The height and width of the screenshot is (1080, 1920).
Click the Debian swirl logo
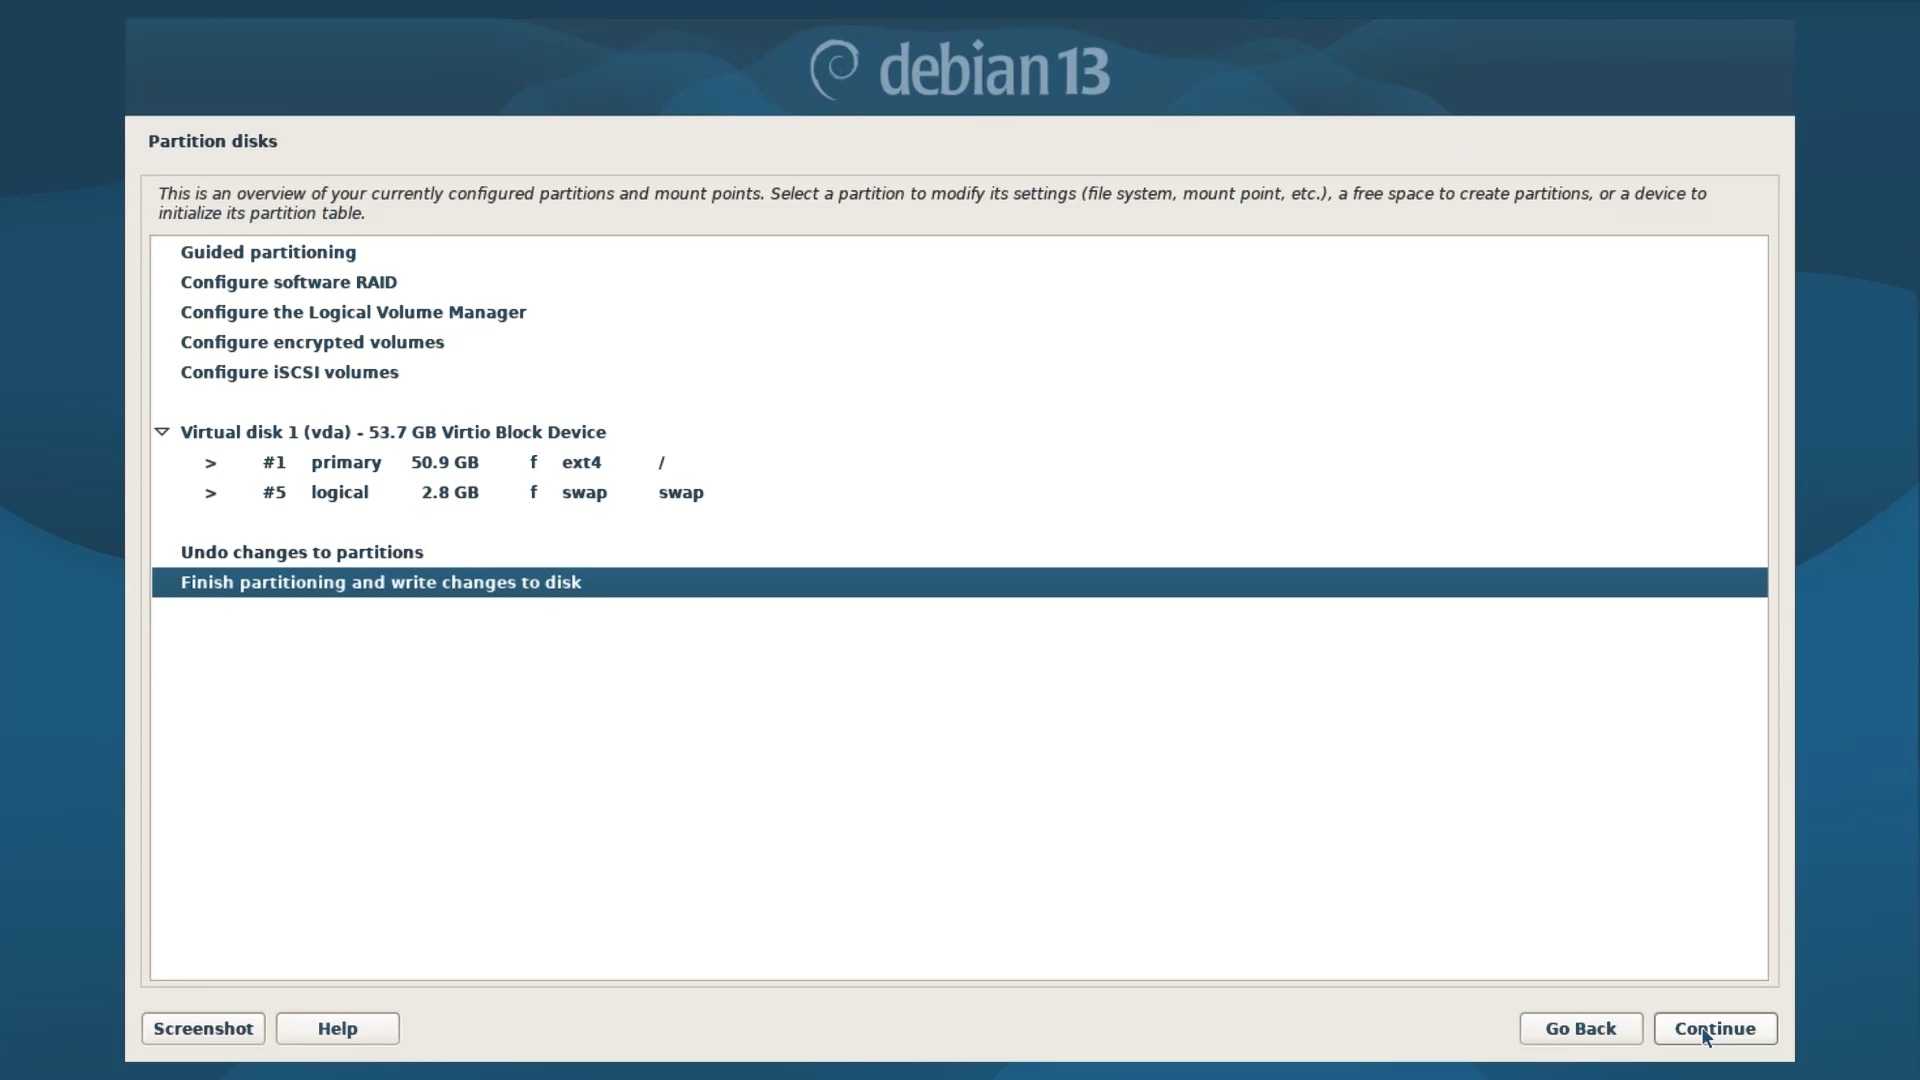click(834, 69)
